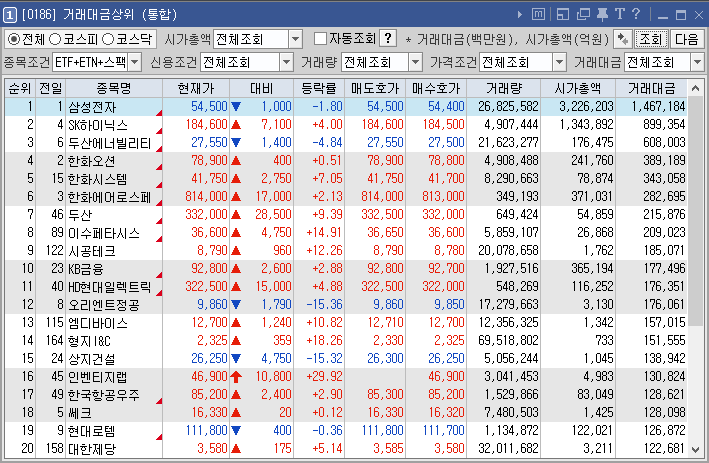The height and width of the screenshot is (463, 709).
Task: Select the 대한제당 stock name
Action: click(x=92, y=449)
